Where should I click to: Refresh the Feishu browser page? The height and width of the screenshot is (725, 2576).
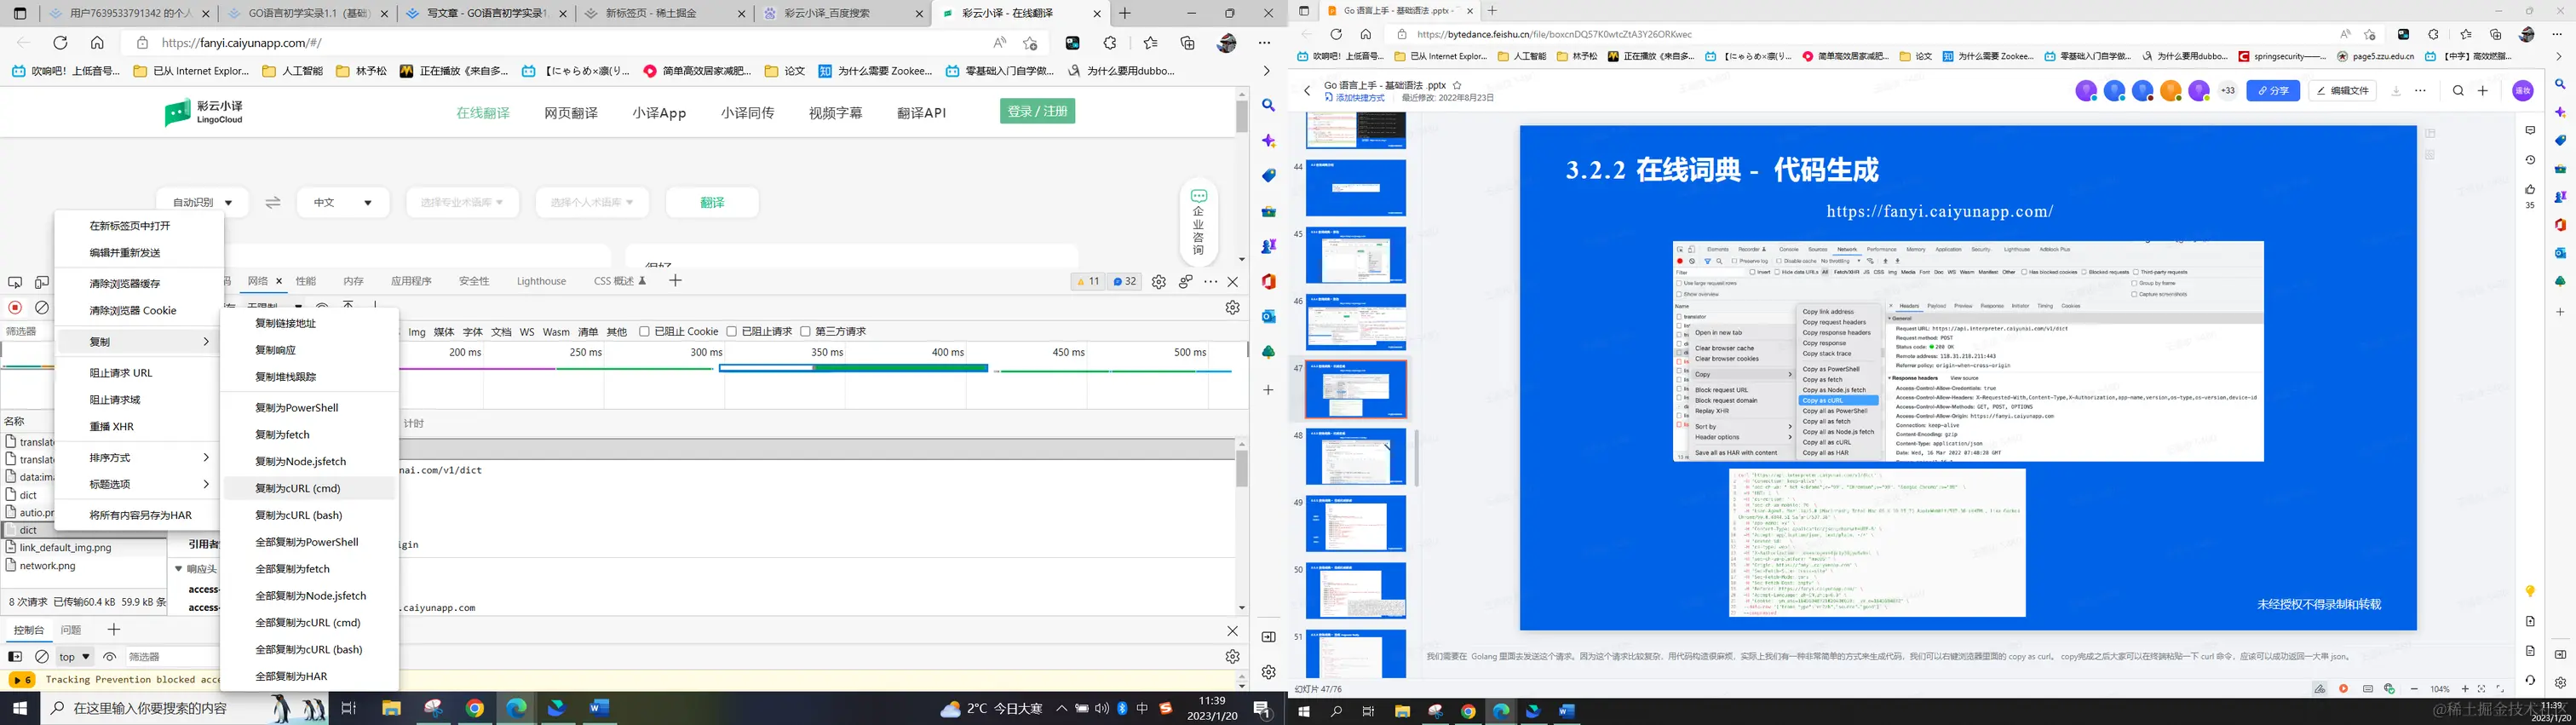pyautogui.click(x=1335, y=34)
